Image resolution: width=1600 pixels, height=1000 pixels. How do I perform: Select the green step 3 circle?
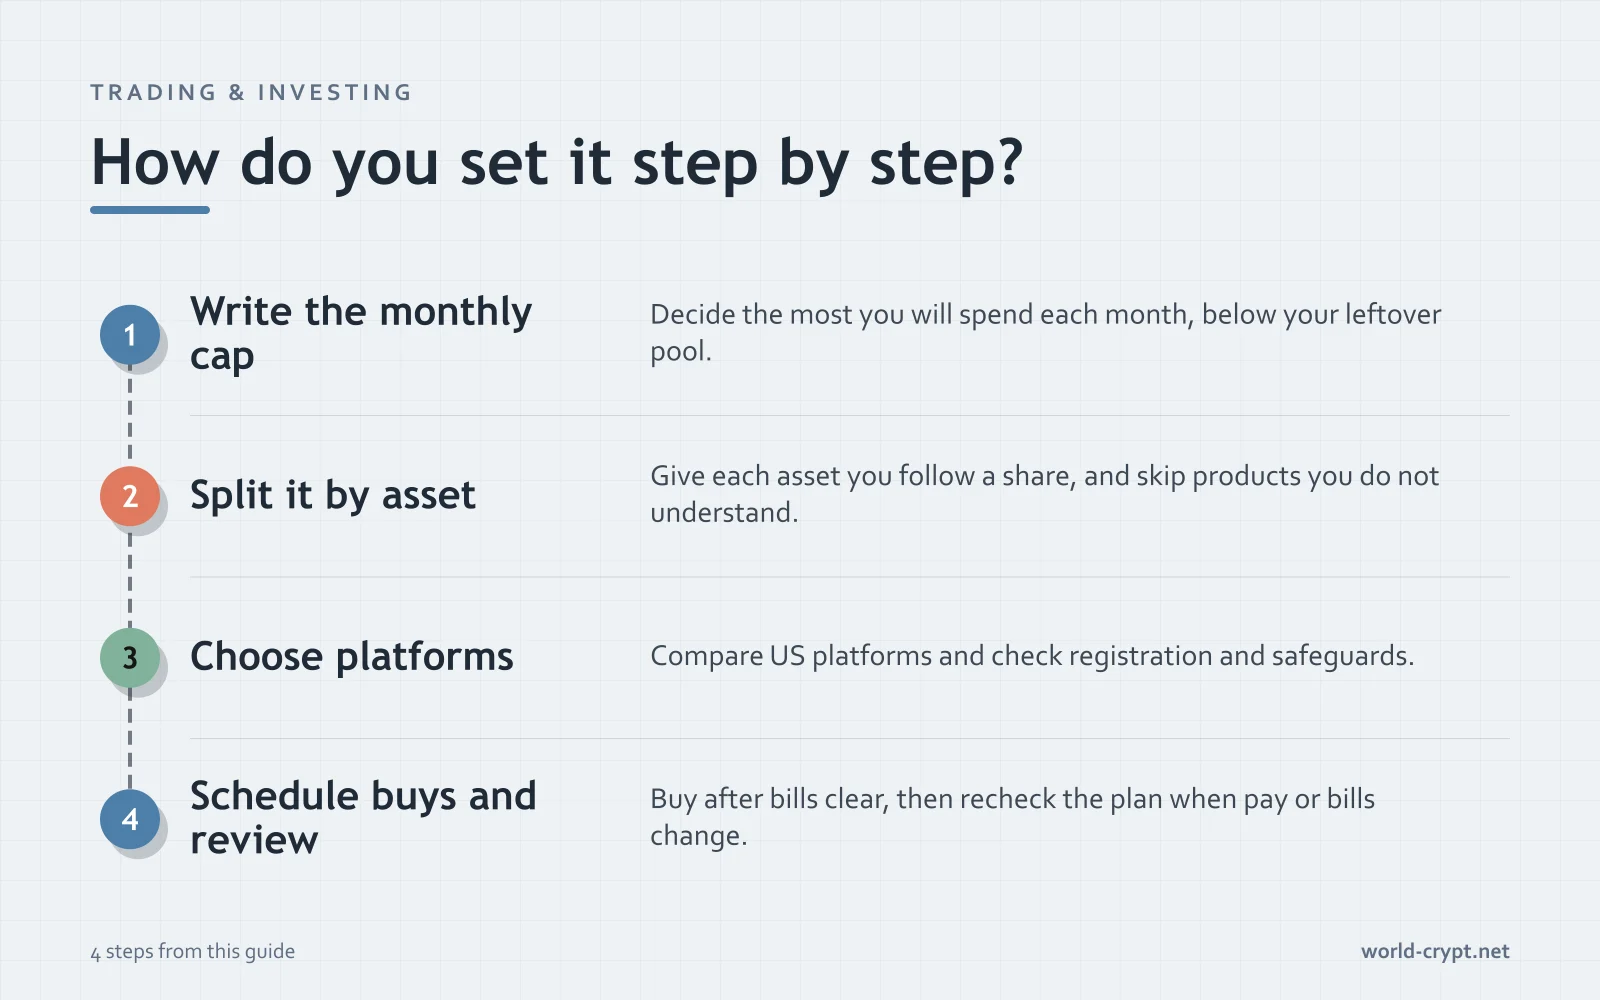click(130, 658)
